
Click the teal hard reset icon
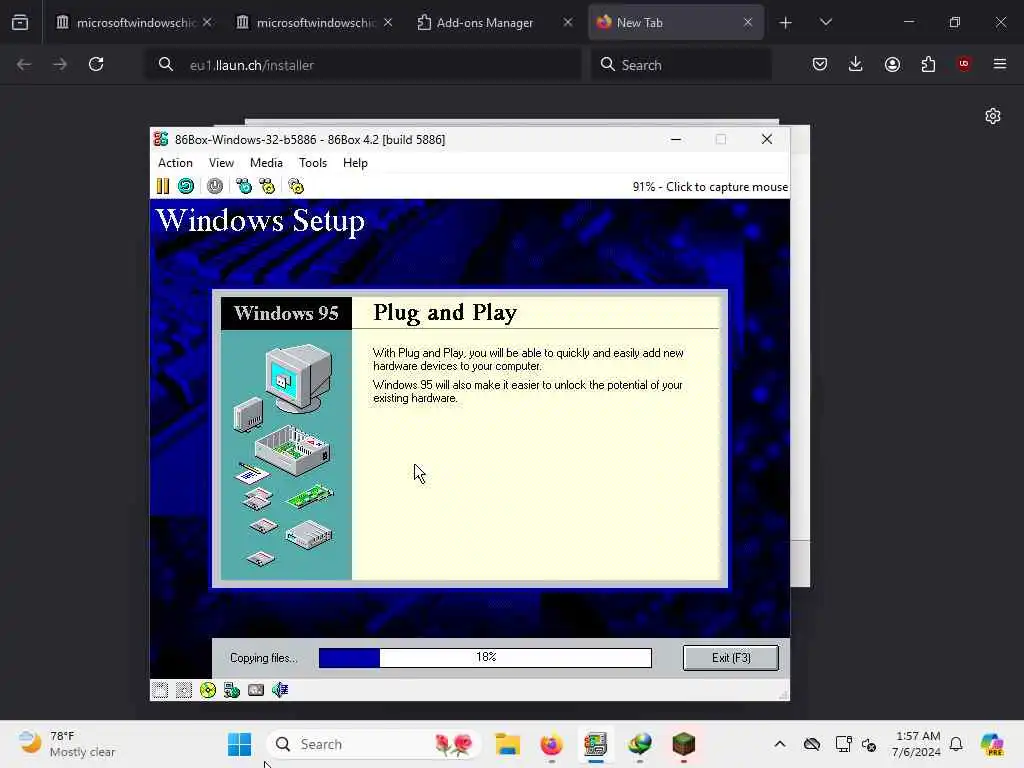186,187
